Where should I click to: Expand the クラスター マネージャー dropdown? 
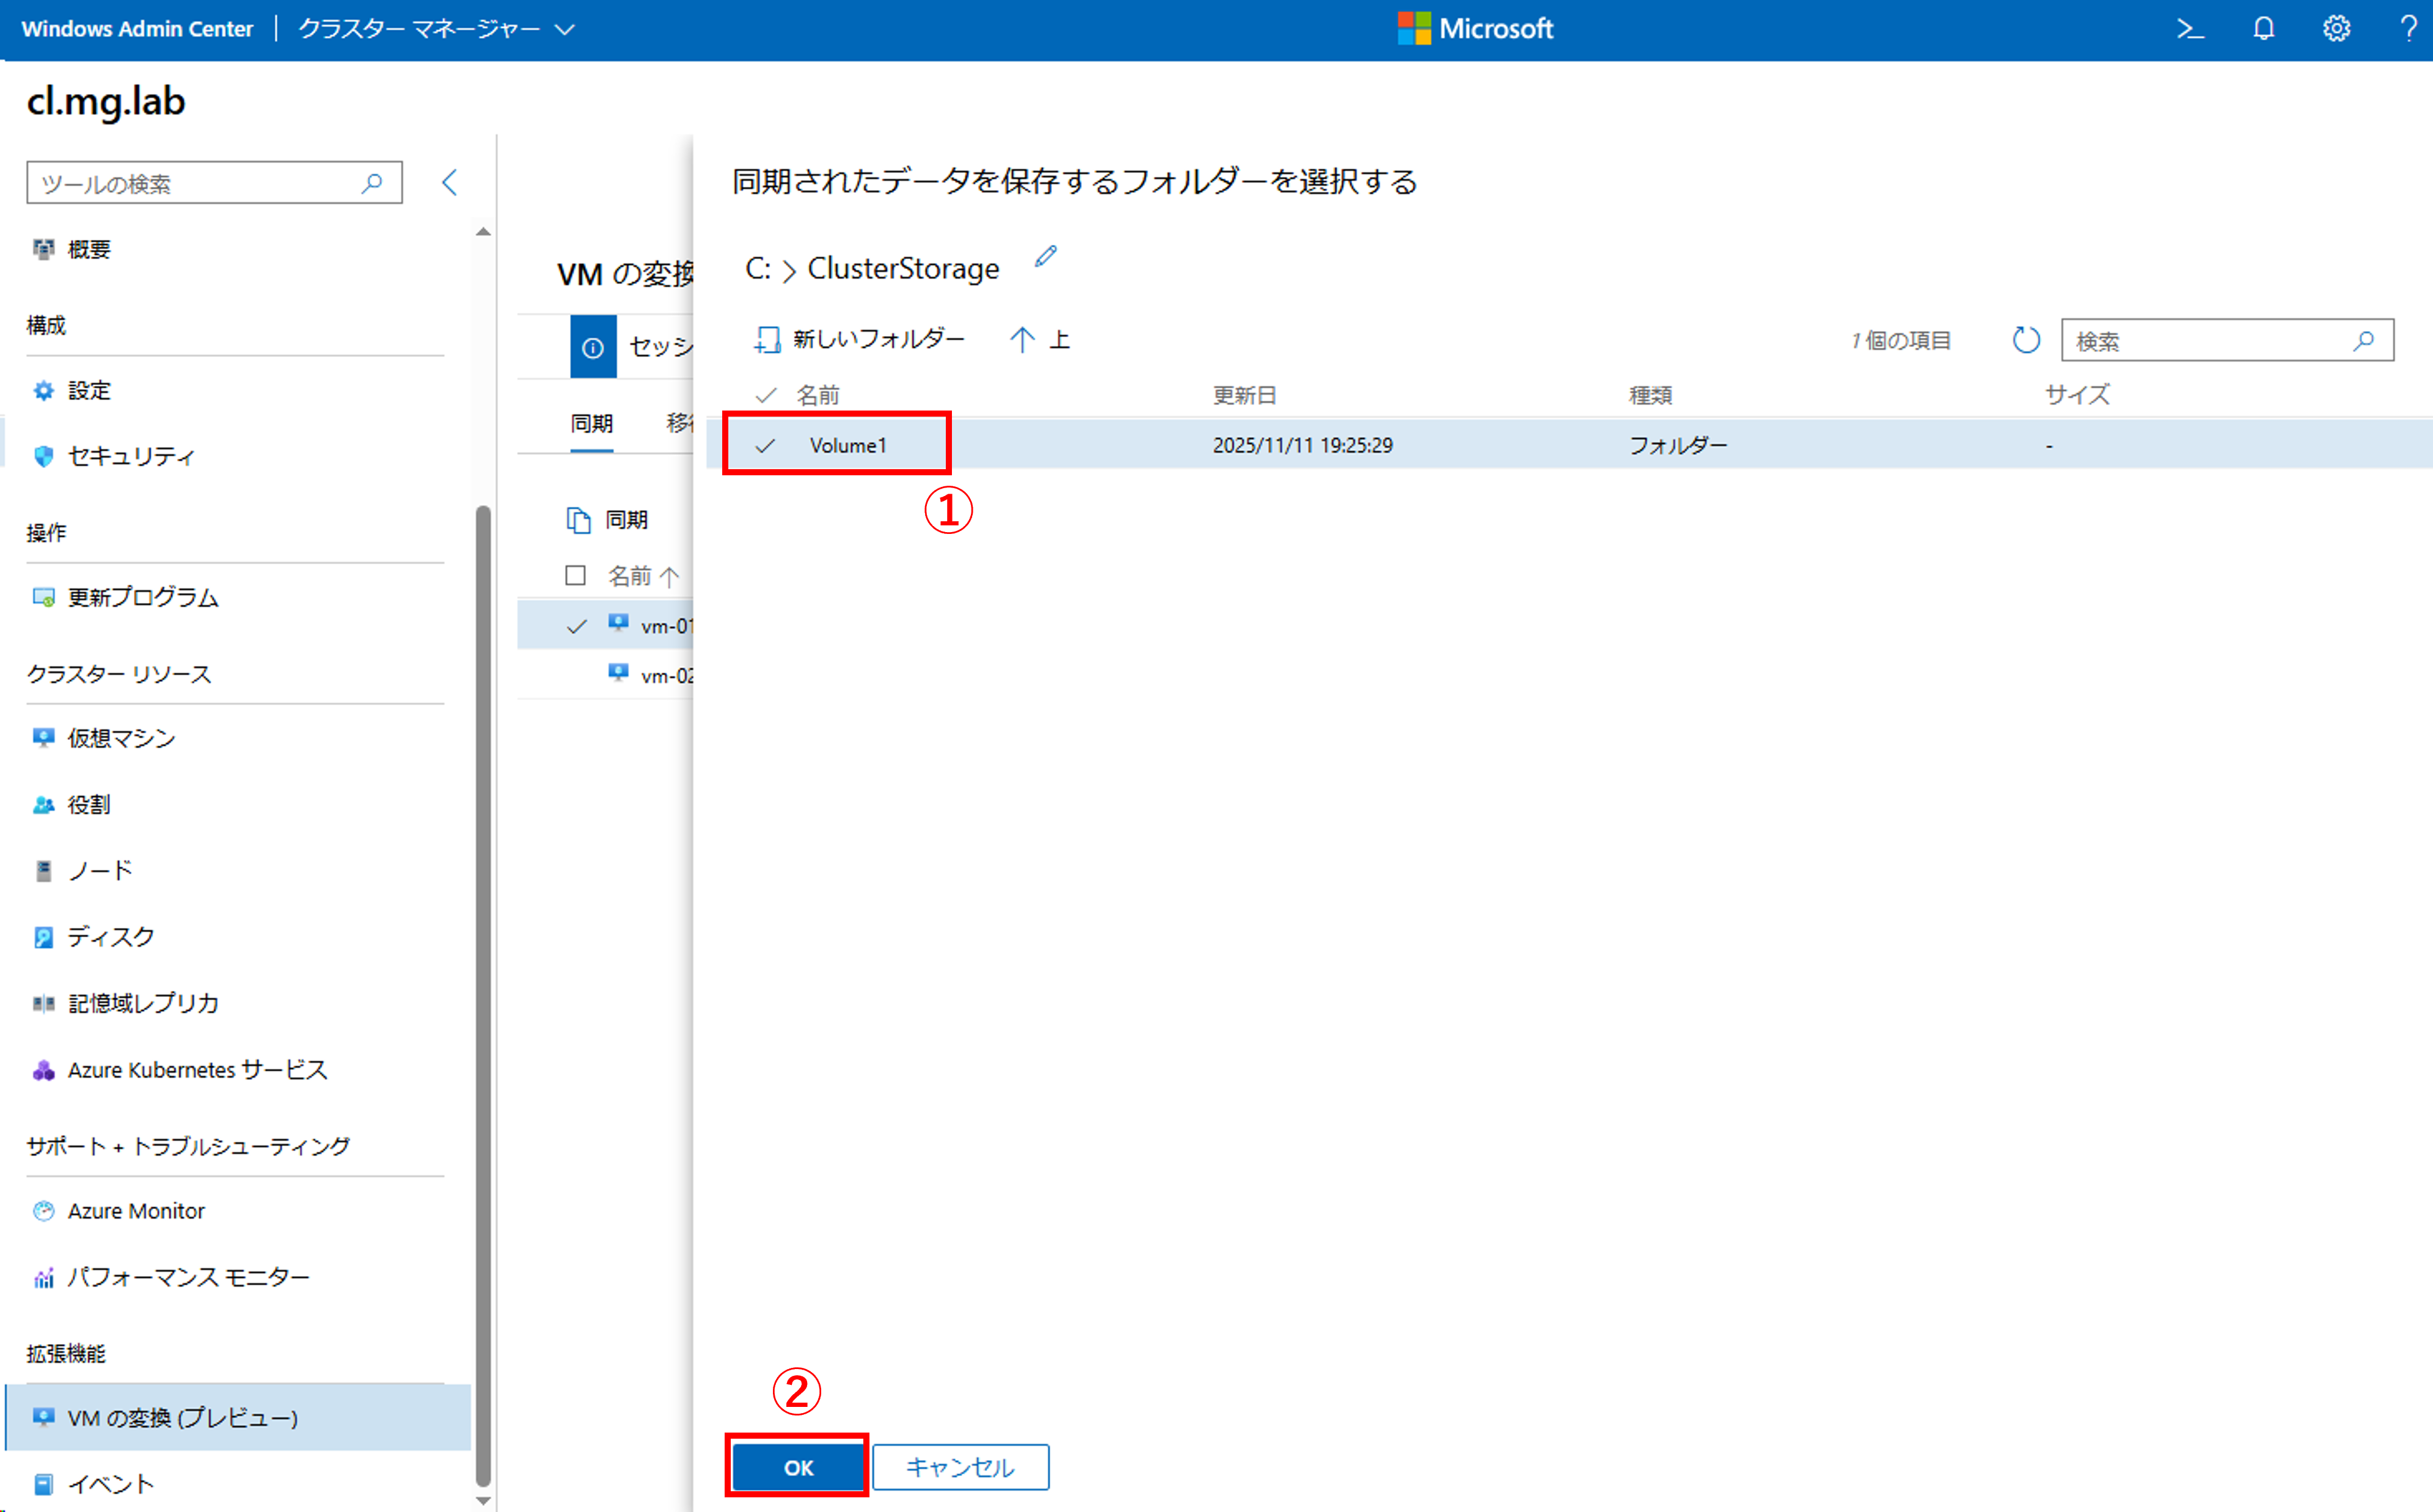click(565, 29)
